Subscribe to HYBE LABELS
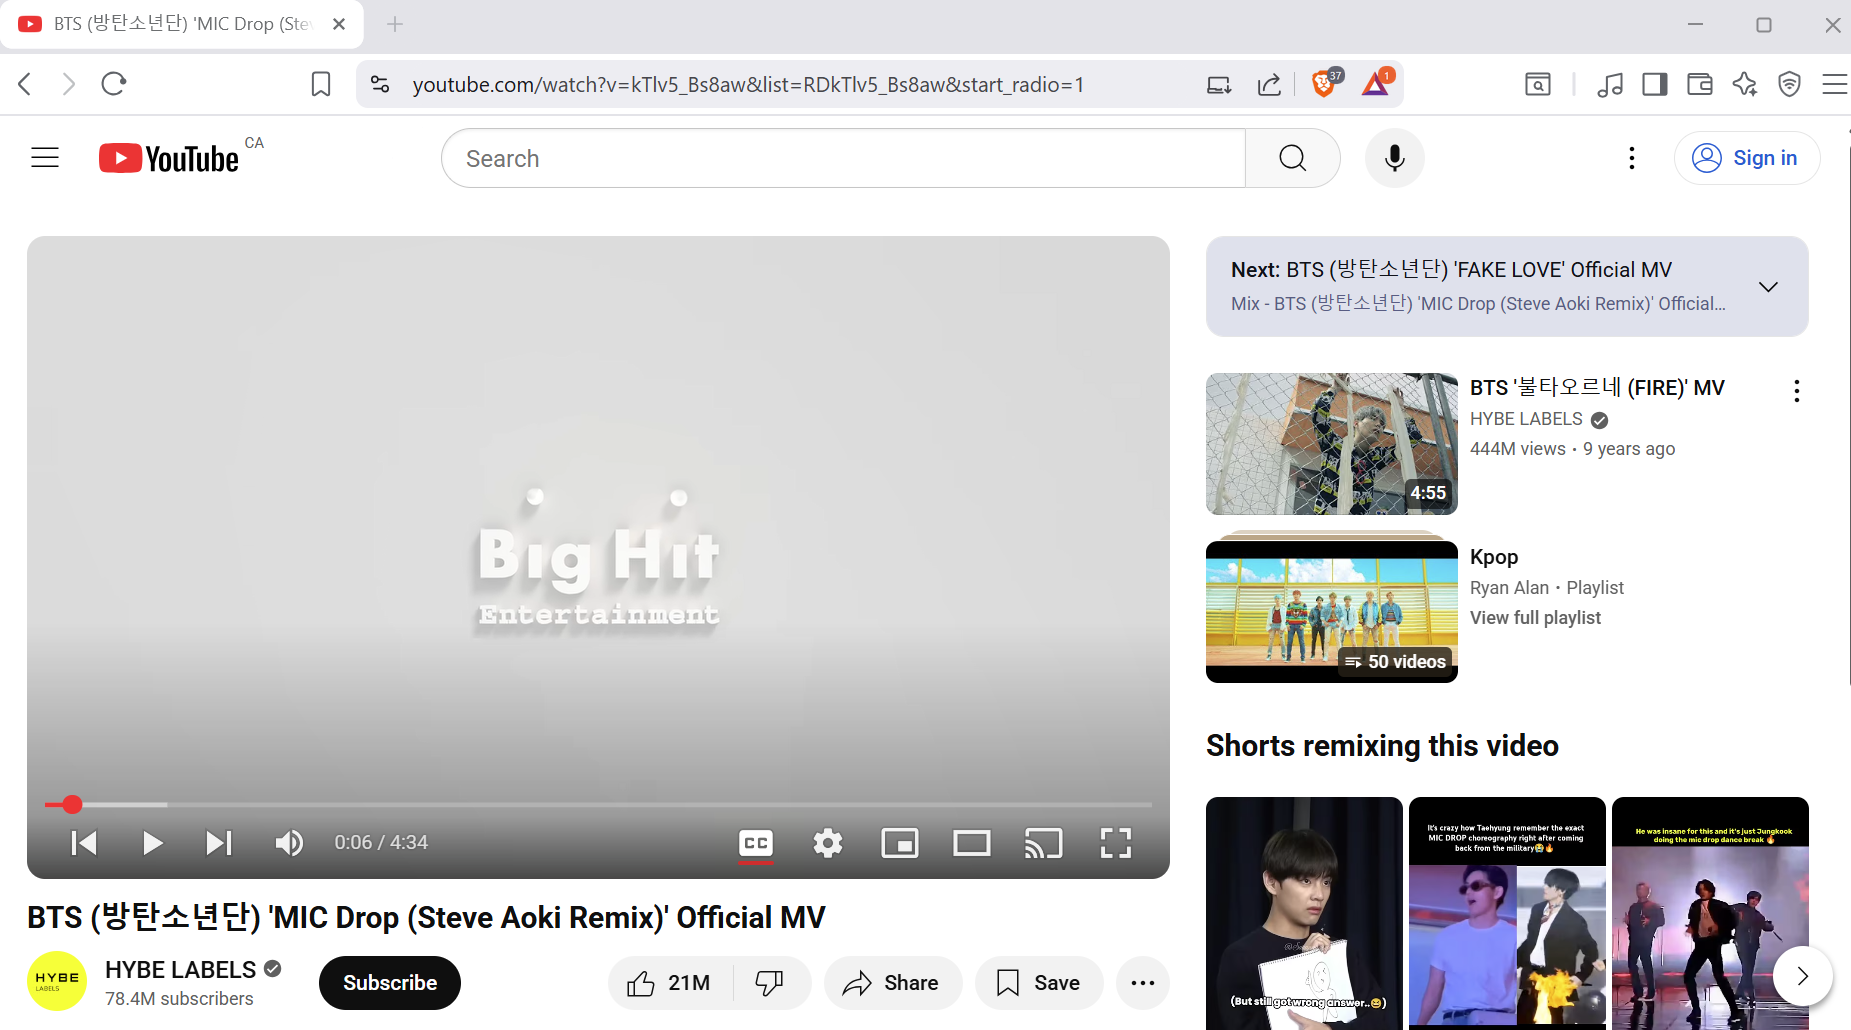 pos(390,983)
